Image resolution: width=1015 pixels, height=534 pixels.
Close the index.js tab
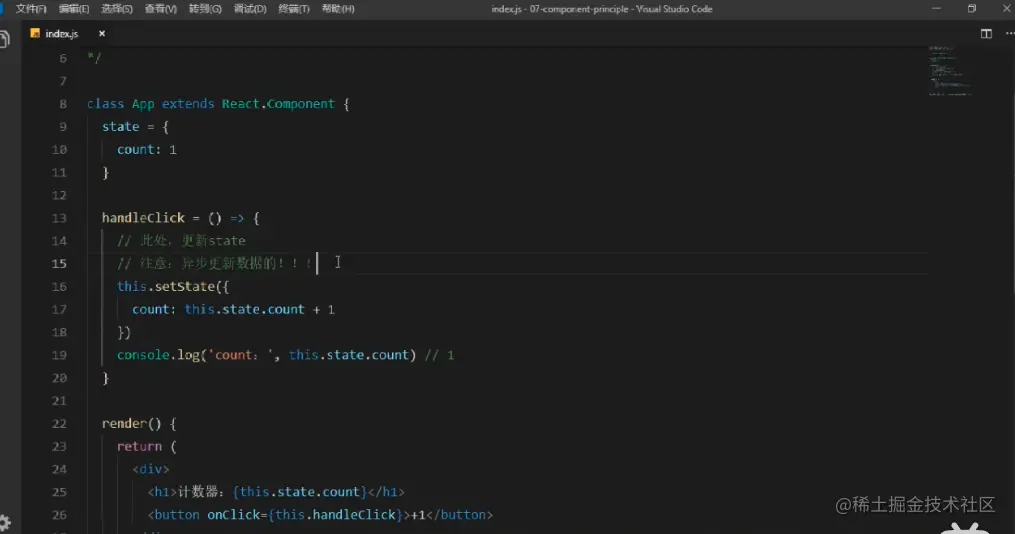[x=102, y=34]
